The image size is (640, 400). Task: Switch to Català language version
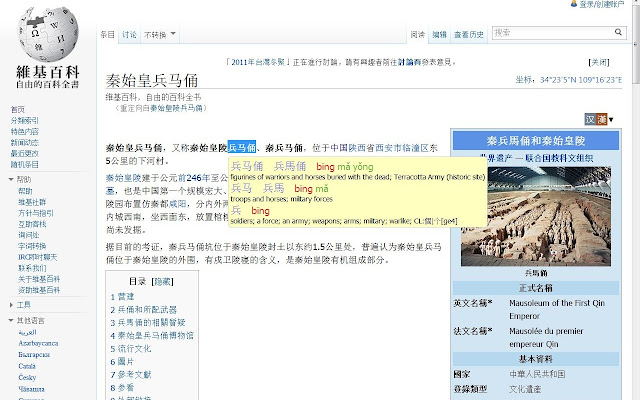point(27,366)
